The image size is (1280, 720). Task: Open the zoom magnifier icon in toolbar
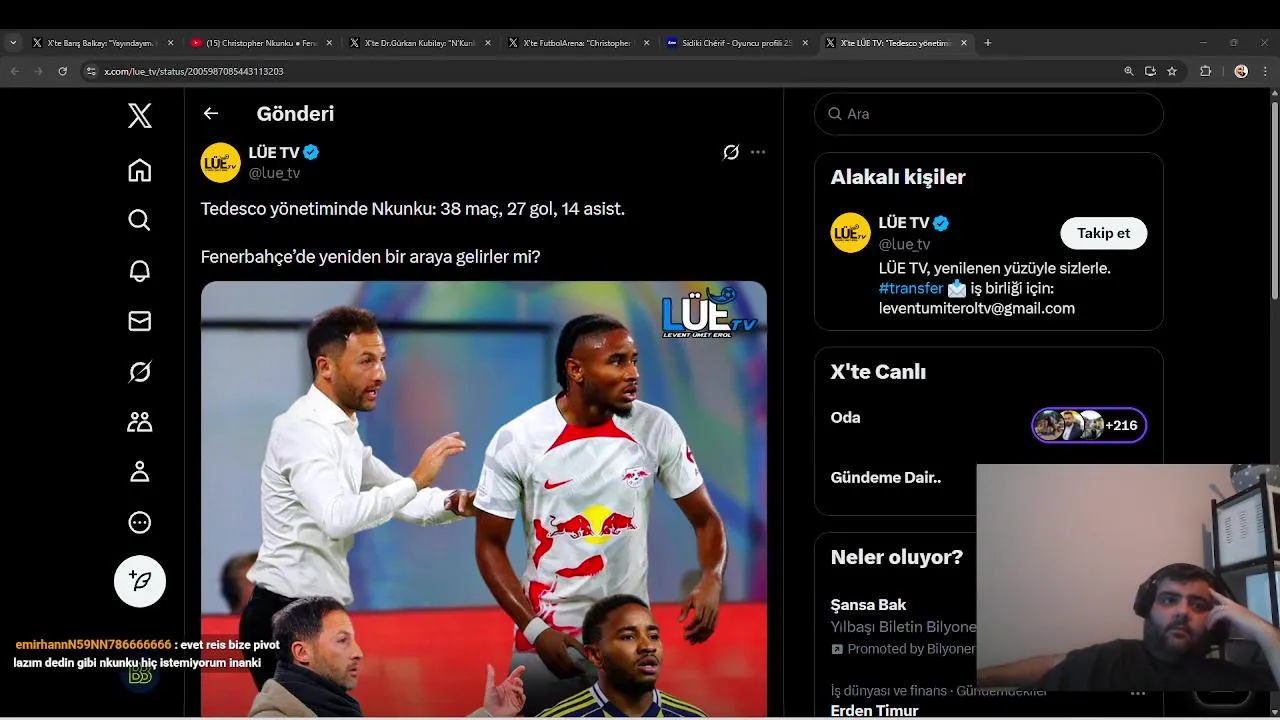(x=1129, y=71)
